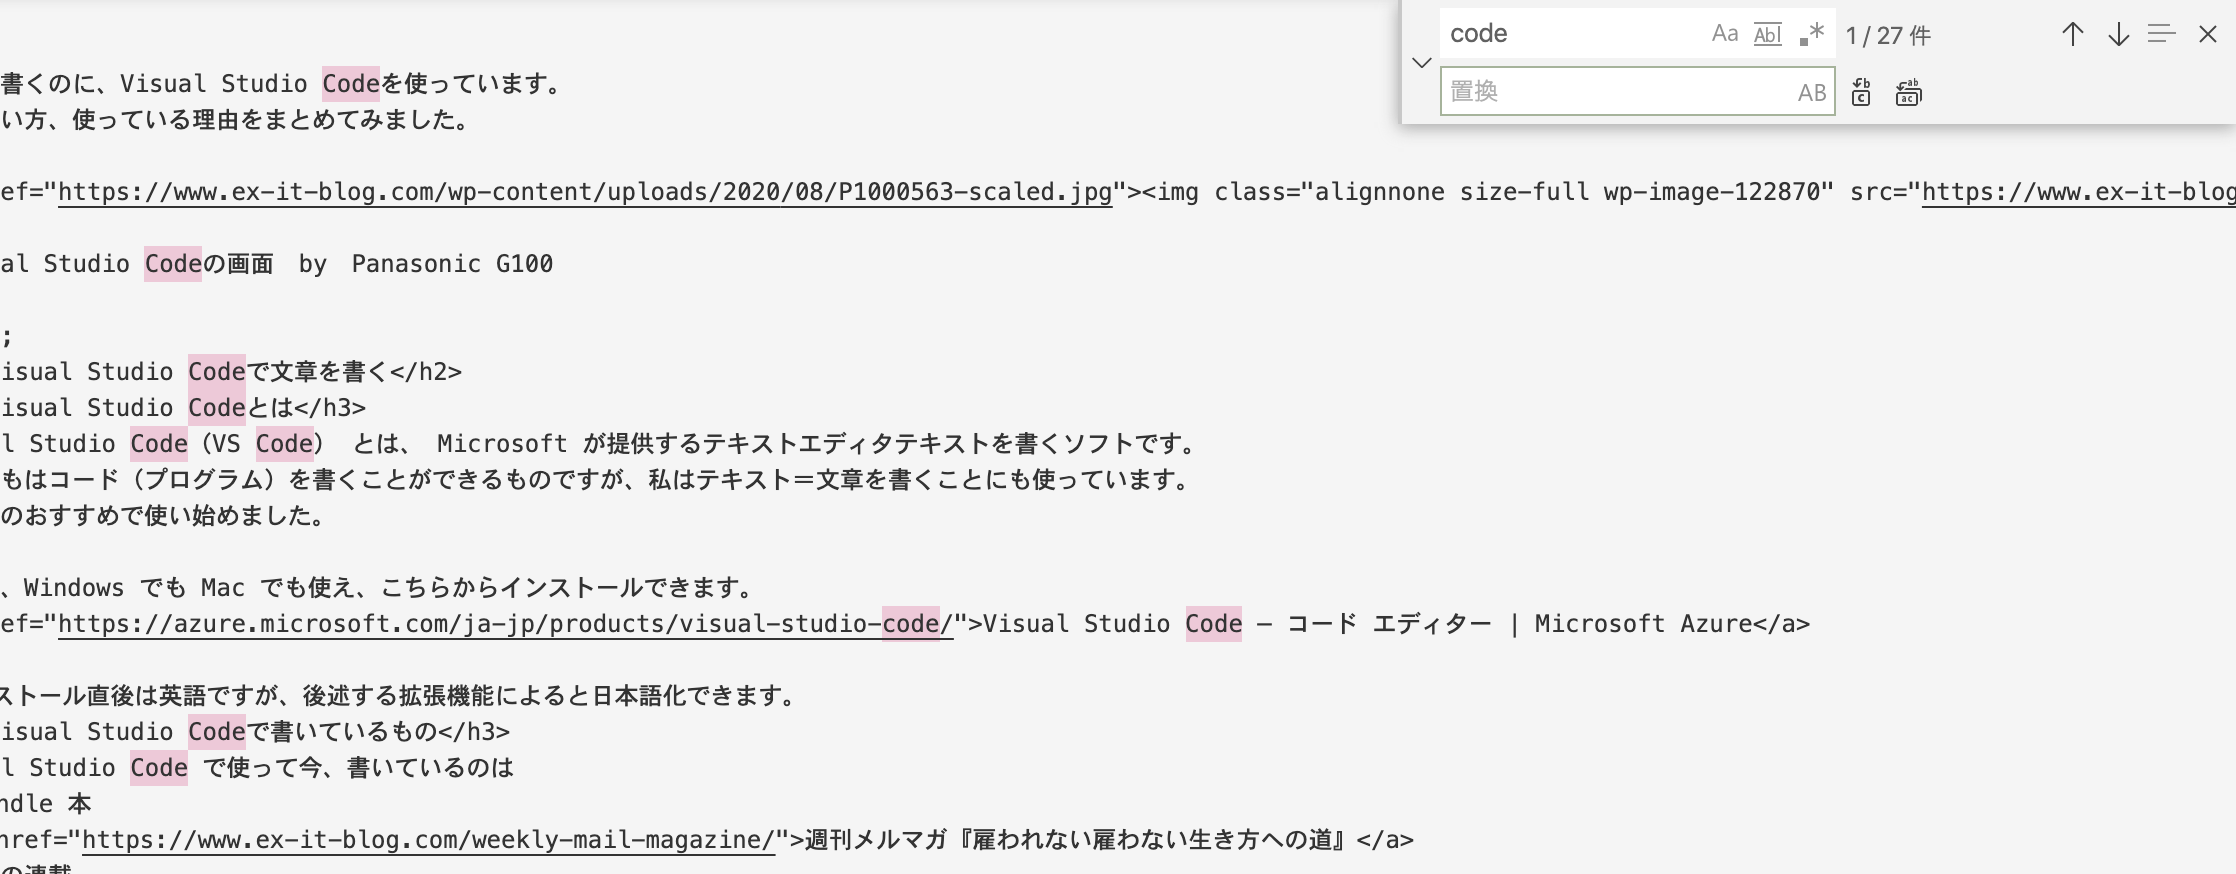Open the weekly-mail-magazine URL
Screen dimensions: 2236x874
429,840
